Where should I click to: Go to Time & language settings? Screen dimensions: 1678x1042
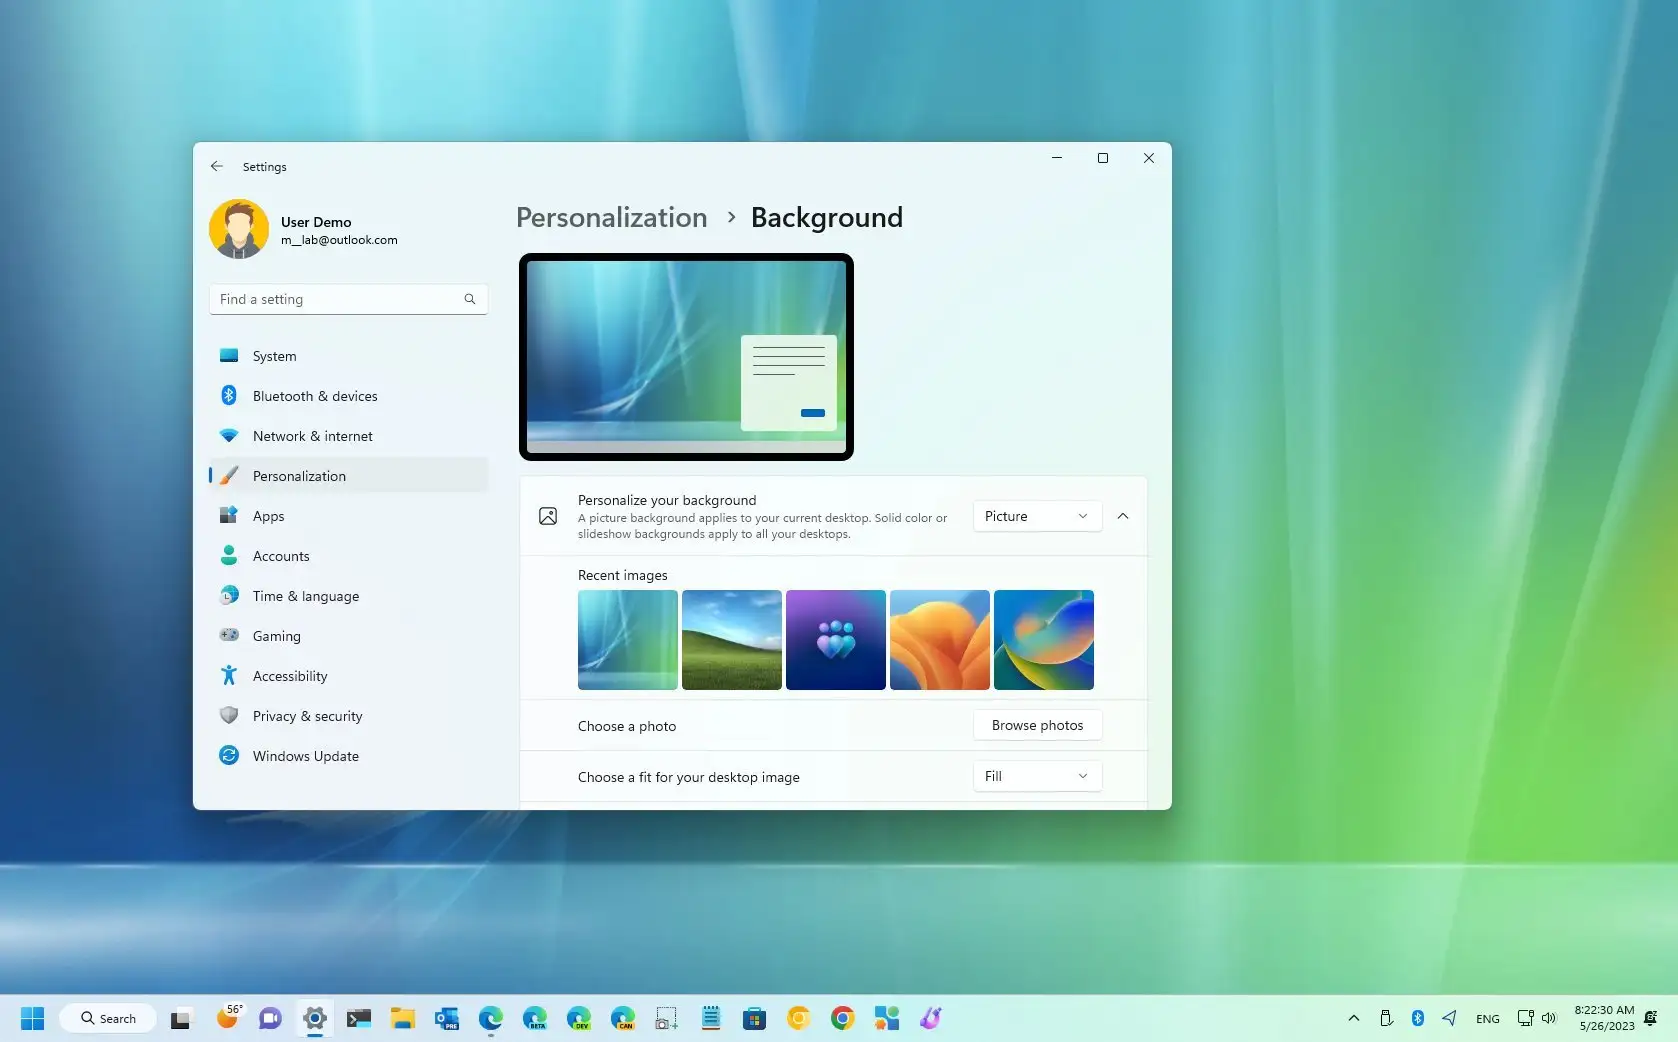(348, 596)
